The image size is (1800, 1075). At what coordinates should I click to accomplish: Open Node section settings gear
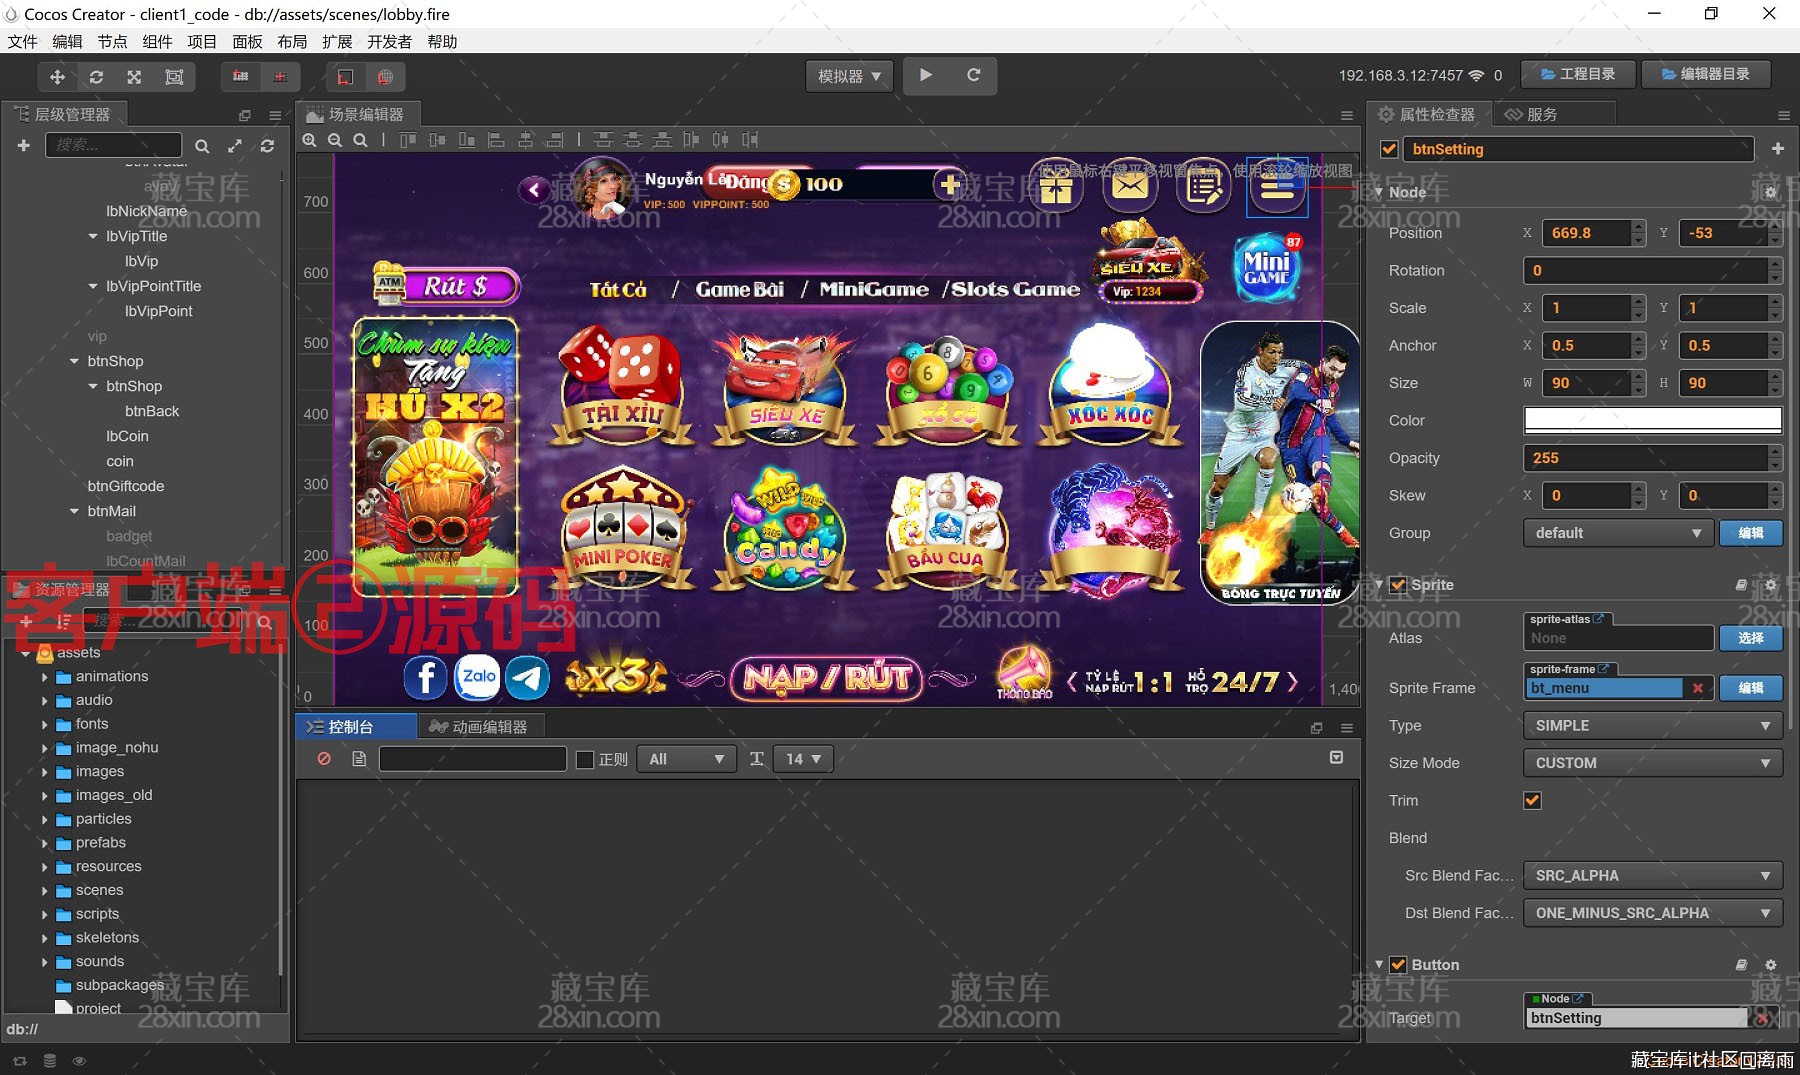point(1771,192)
